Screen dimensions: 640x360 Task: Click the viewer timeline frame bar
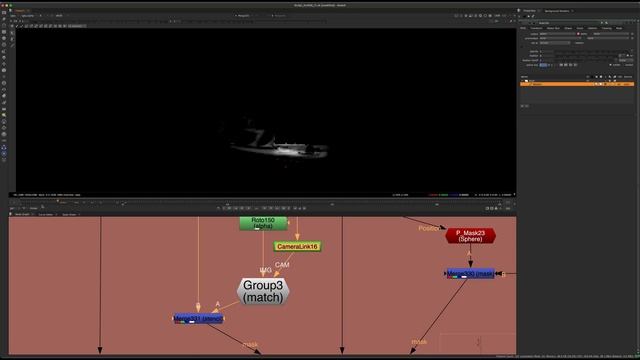[x=261, y=203]
